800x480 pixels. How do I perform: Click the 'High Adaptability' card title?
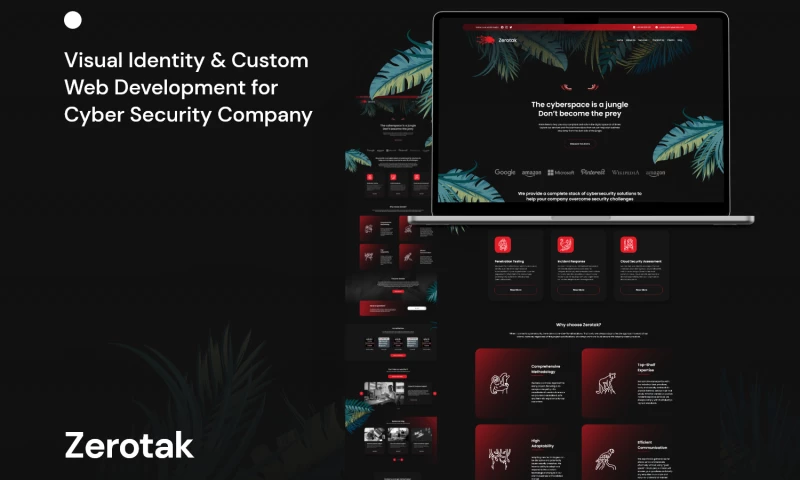(542, 443)
